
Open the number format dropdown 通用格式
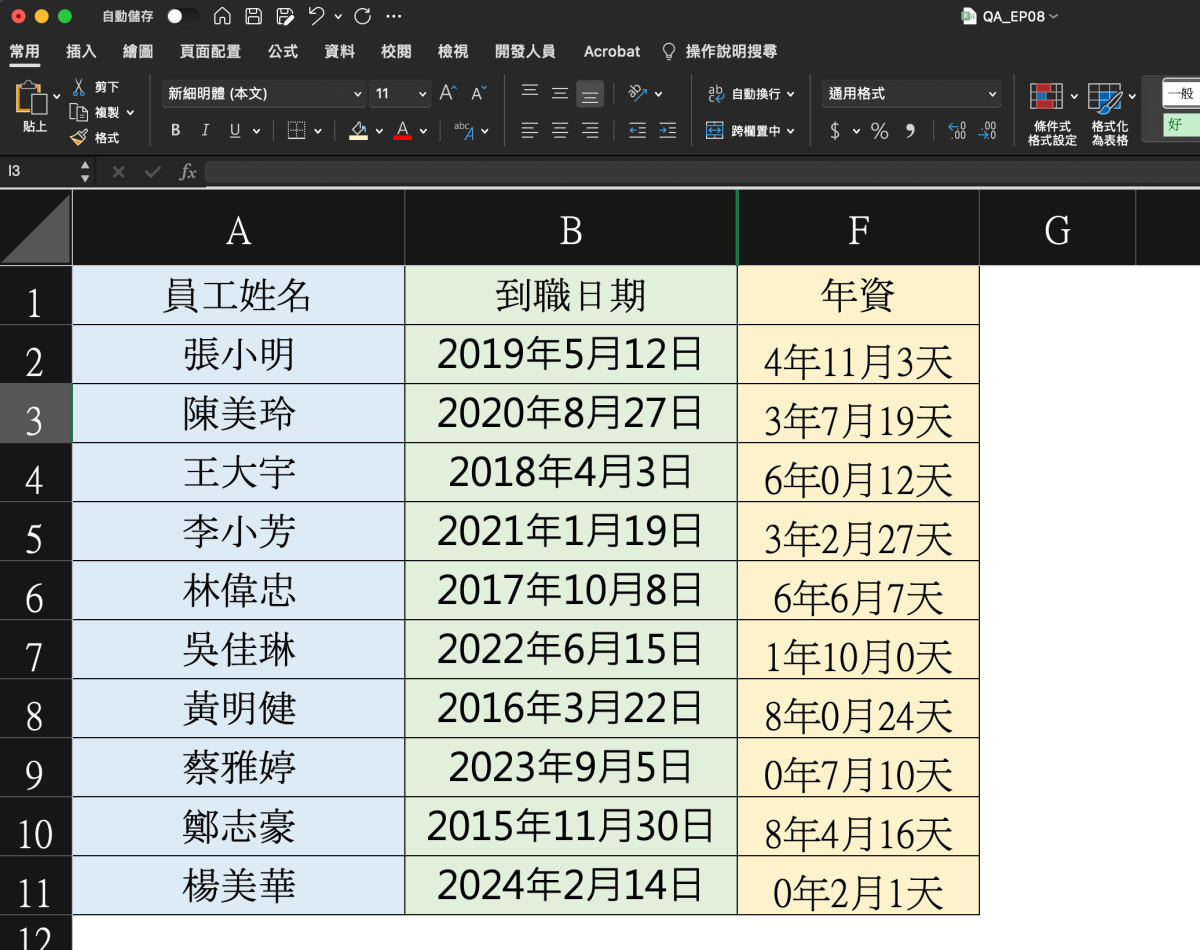pyautogui.click(x=912, y=93)
